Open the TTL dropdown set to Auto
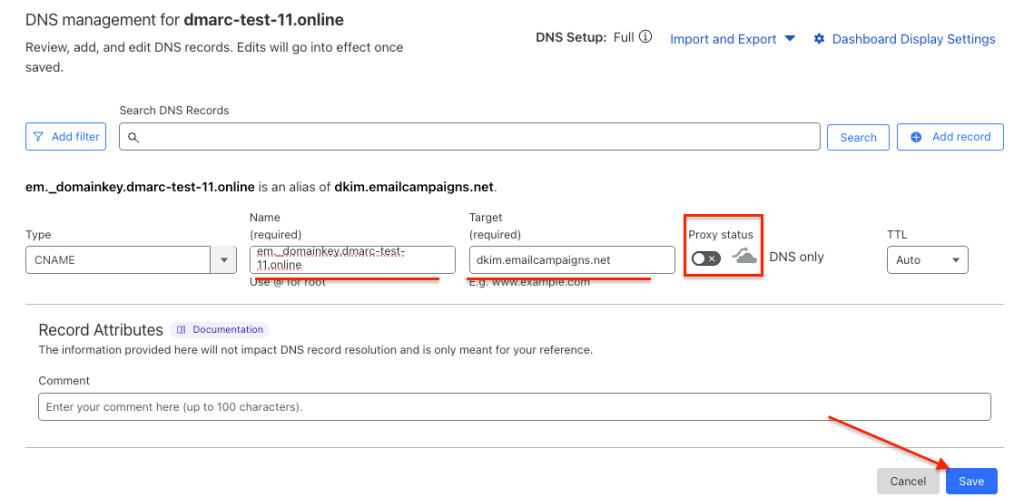1024x497 pixels. point(927,260)
